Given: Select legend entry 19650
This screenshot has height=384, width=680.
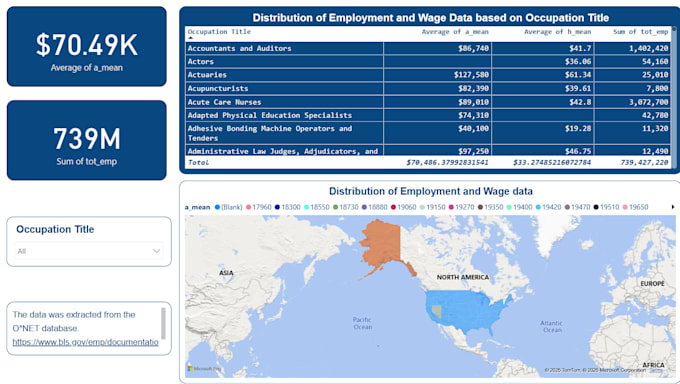Looking at the screenshot, I should click(635, 207).
